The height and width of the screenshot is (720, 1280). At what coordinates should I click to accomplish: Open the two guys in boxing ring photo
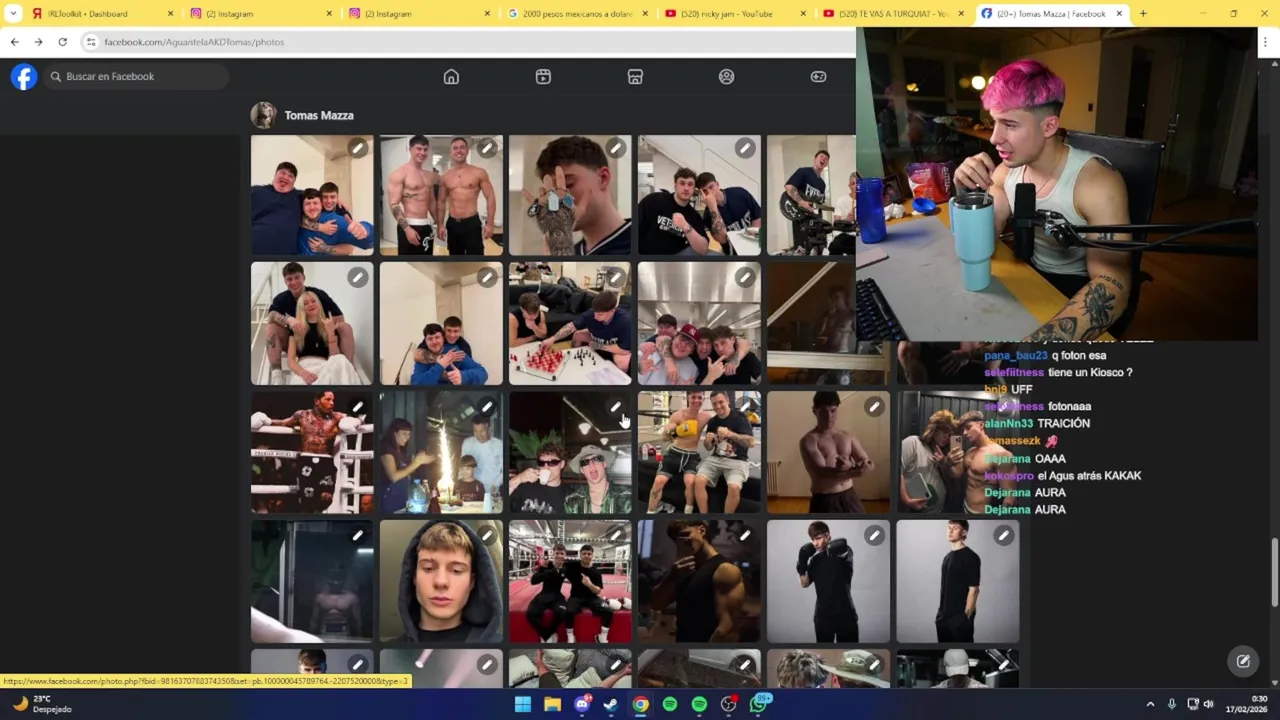pos(570,581)
